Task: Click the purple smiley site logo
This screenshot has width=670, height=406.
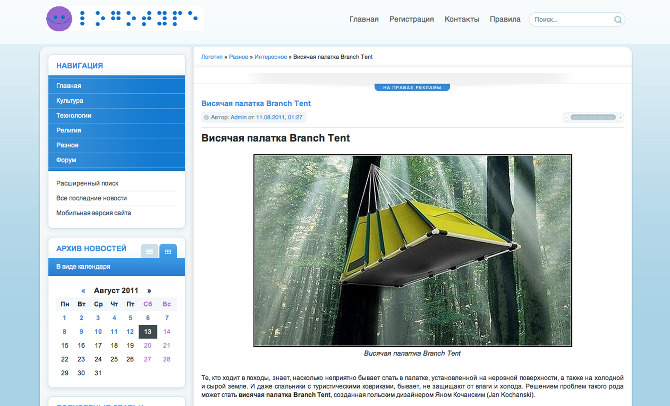Action: tap(59, 19)
